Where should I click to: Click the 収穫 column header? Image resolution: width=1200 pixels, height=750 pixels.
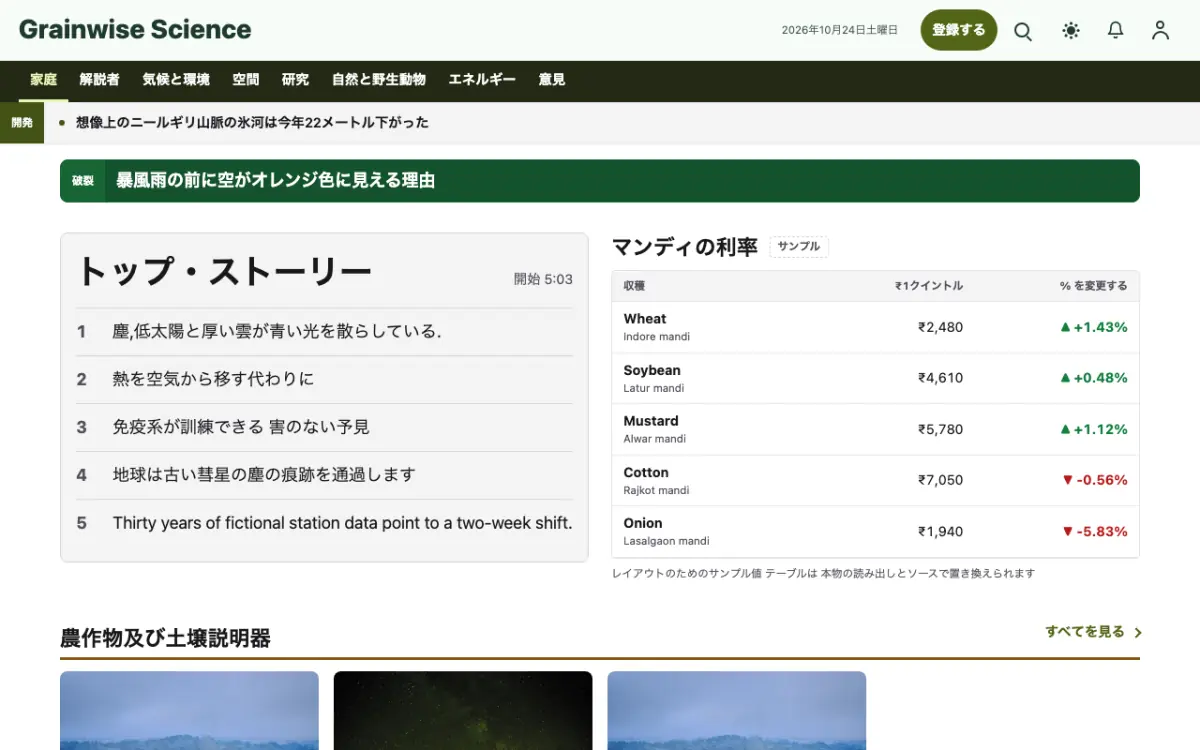point(634,286)
